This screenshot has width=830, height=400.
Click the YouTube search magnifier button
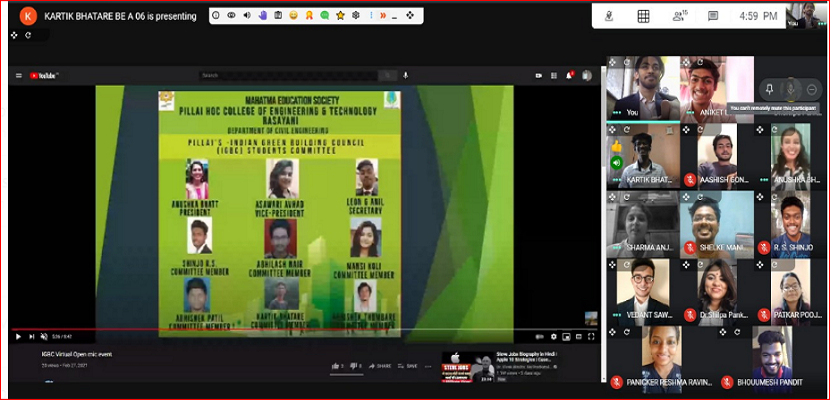click(x=387, y=76)
